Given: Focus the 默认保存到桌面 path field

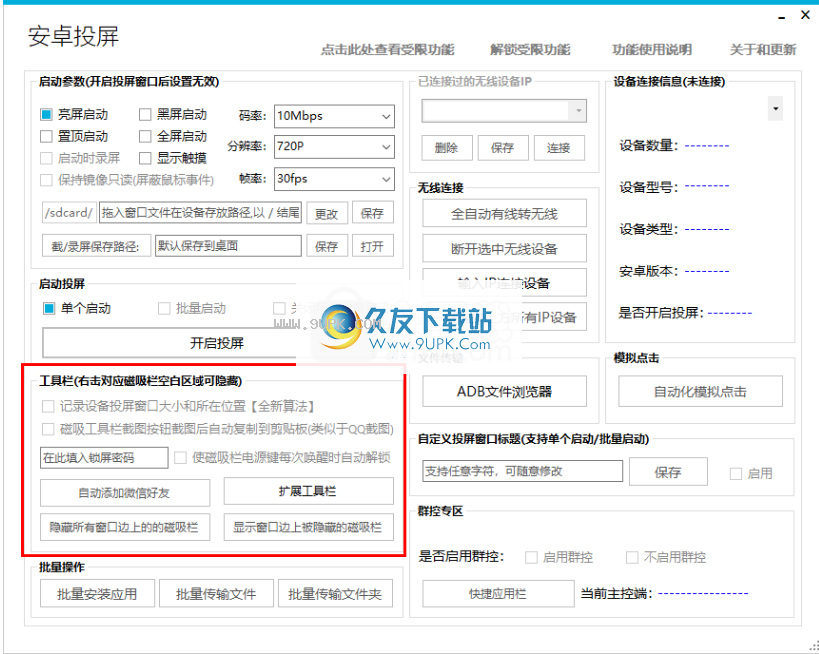Looking at the screenshot, I should pyautogui.click(x=228, y=246).
